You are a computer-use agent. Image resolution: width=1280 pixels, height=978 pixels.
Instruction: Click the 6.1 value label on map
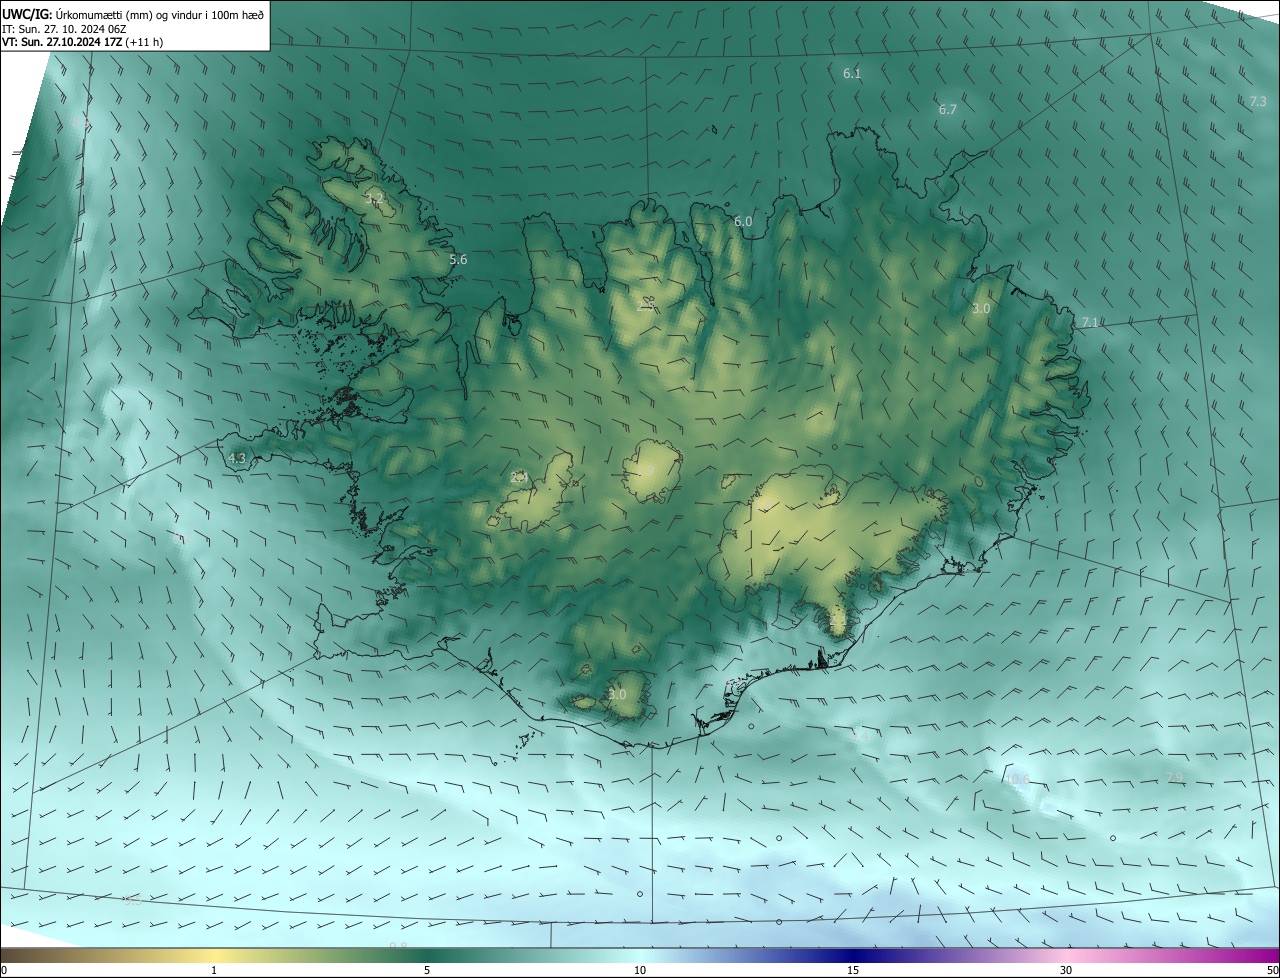tap(852, 74)
